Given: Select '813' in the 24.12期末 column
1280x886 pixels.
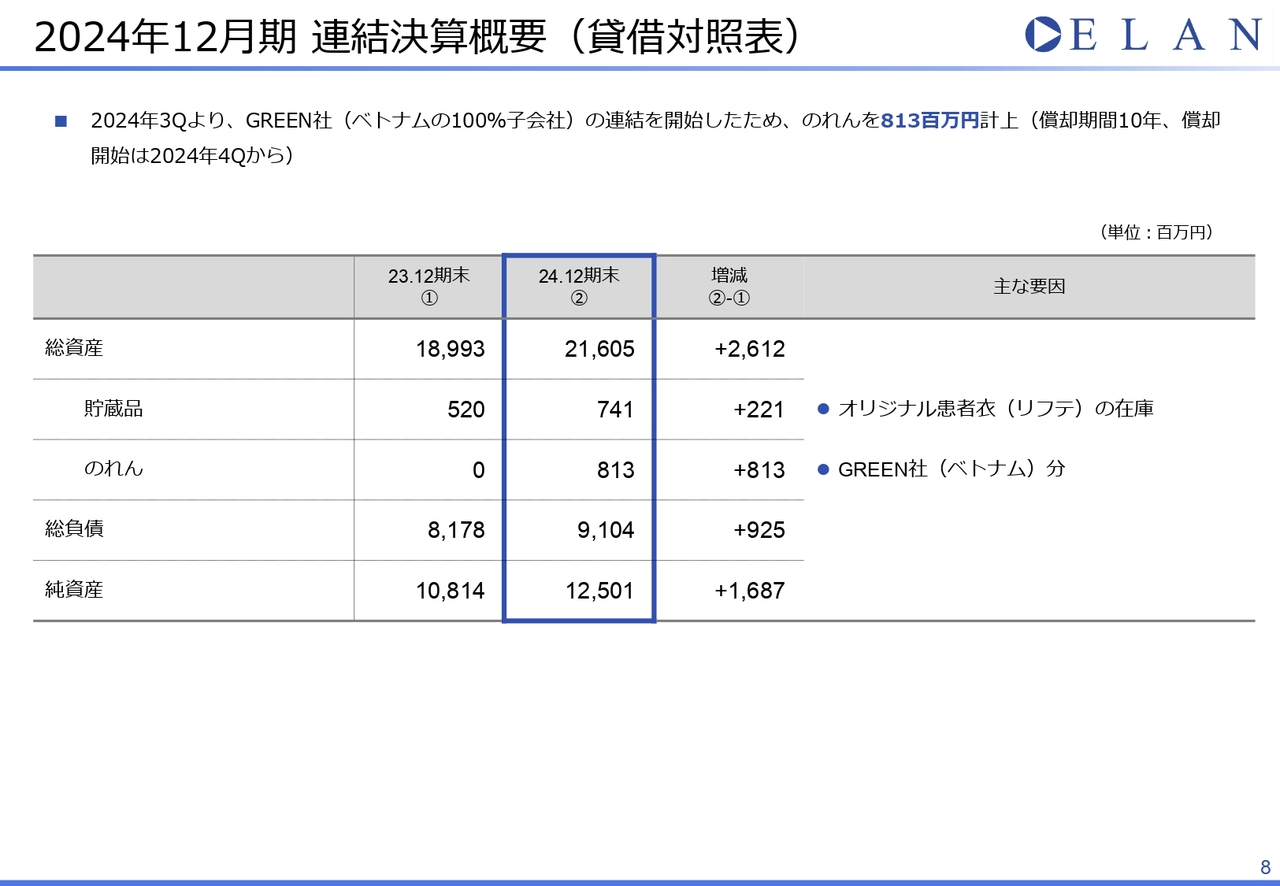Looking at the screenshot, I should pyautogui.click(x=616, y=470).
